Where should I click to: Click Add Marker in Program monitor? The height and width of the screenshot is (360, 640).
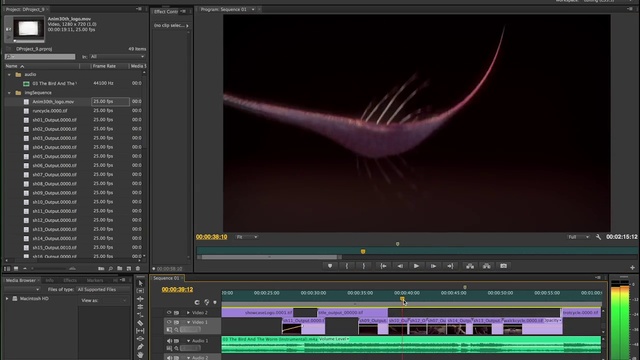pyautogui.click(x=330, y=266)
